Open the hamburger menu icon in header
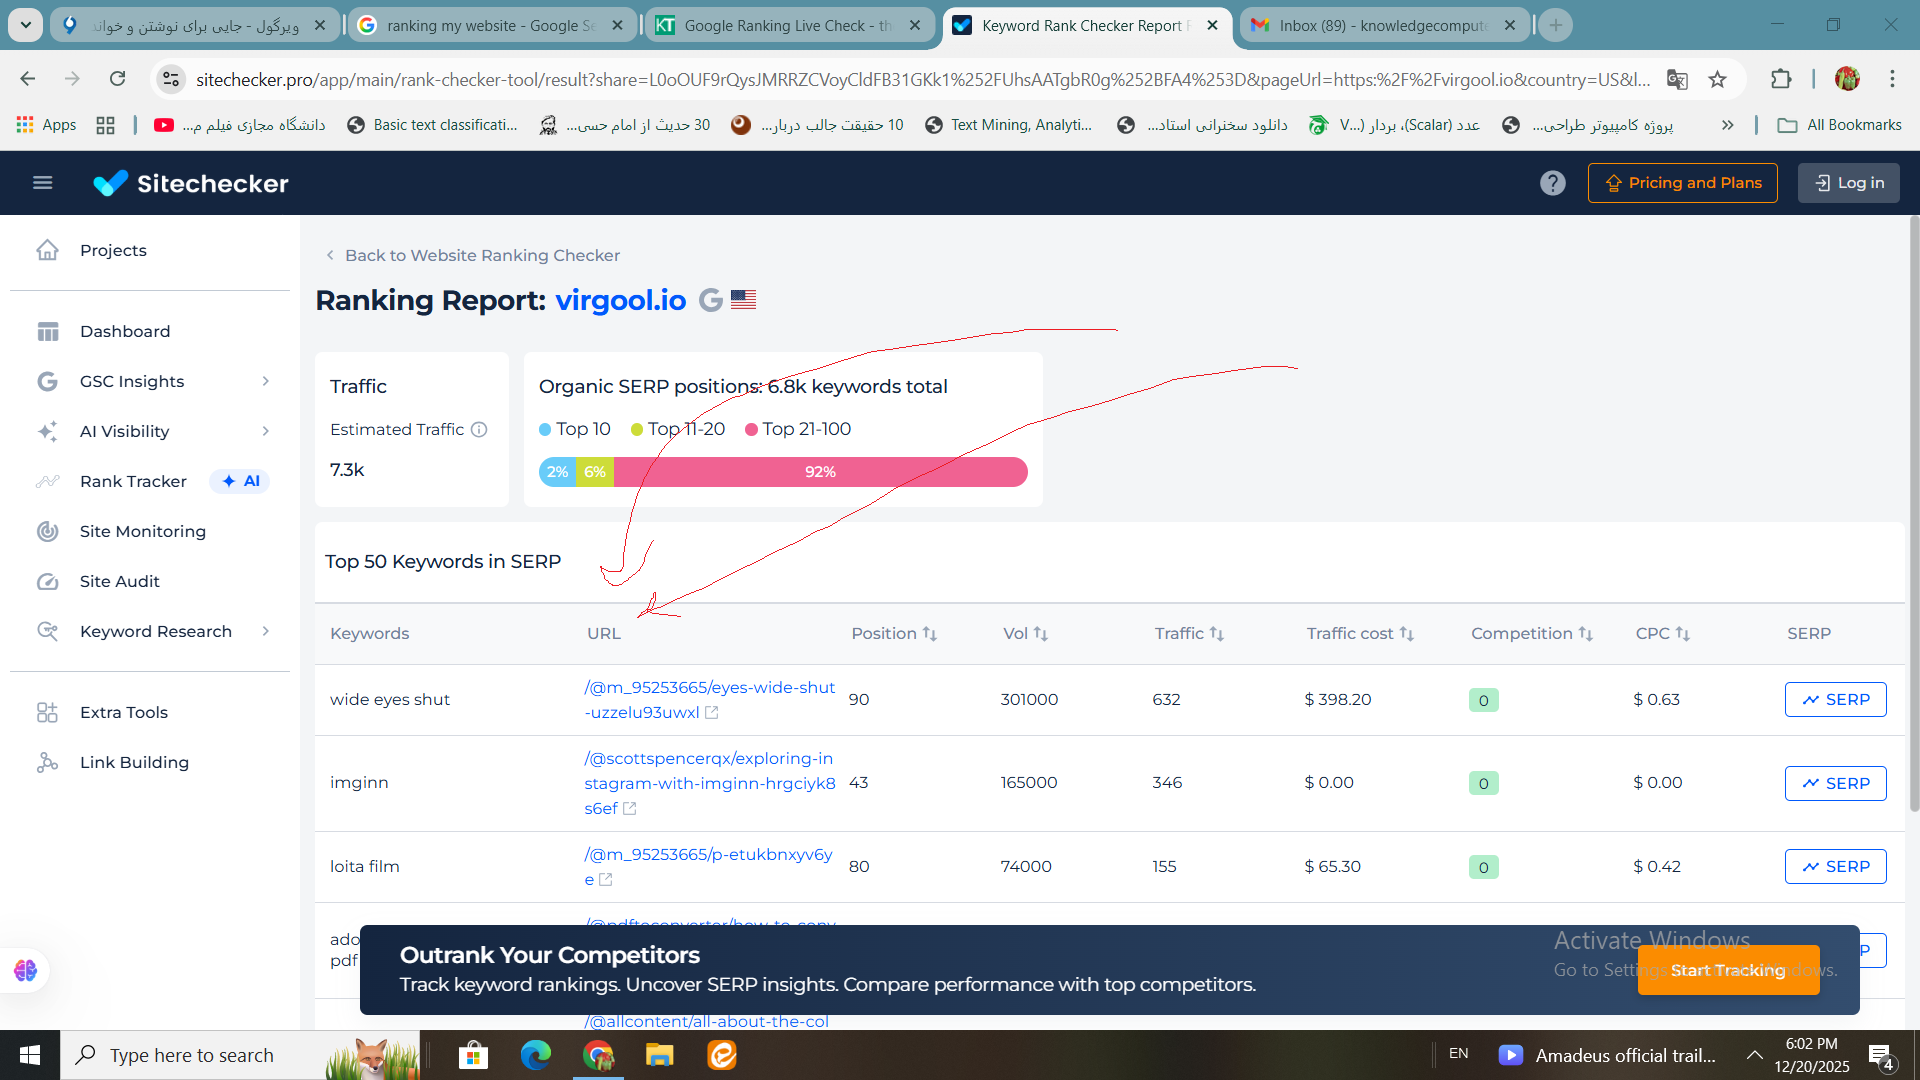1920x1080 pixels. [42, 183]
